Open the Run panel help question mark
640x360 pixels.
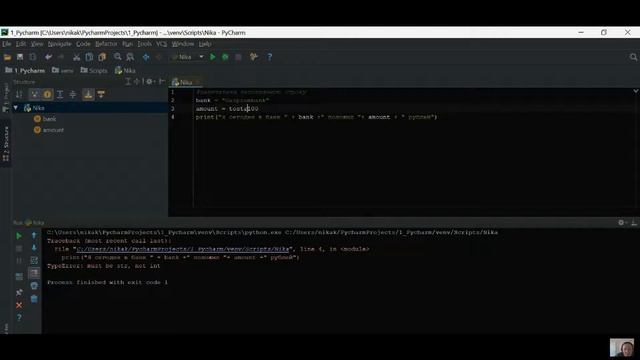[19, 318]
